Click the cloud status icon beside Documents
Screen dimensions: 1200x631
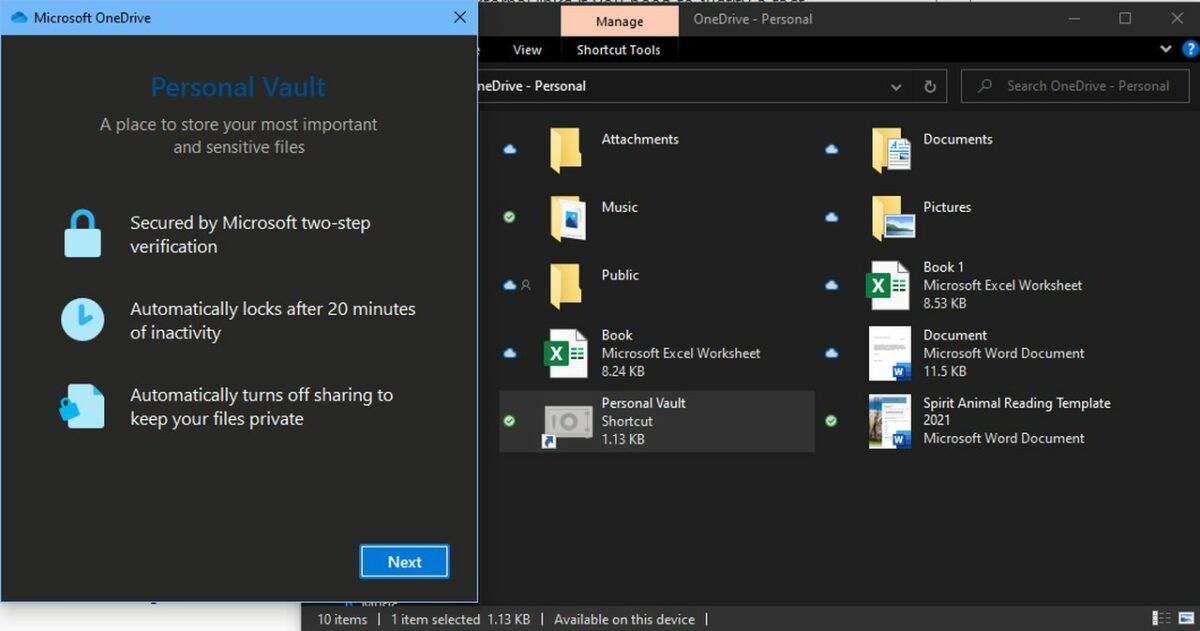coord(832,149)
